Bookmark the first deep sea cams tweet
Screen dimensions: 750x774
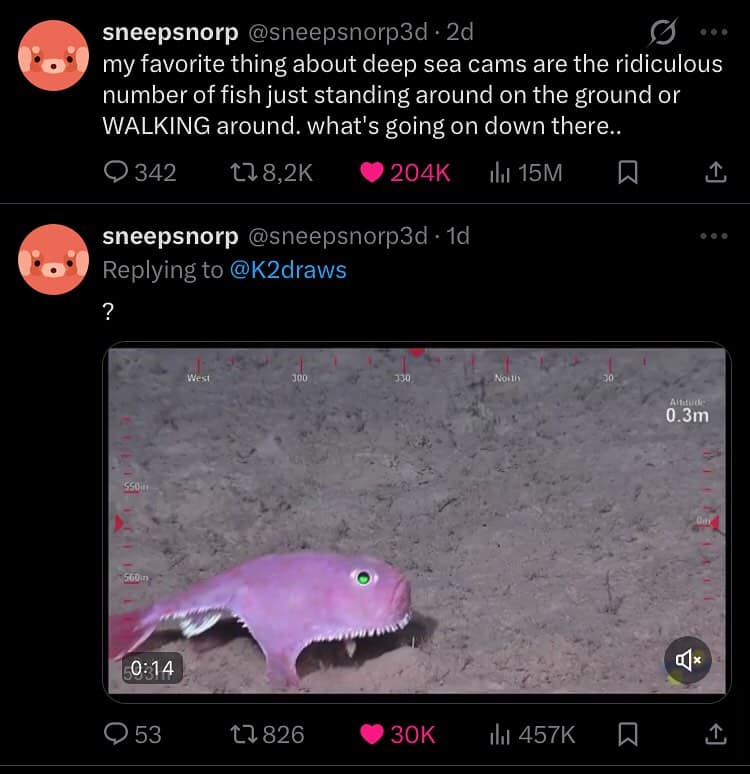coord(627,173)
